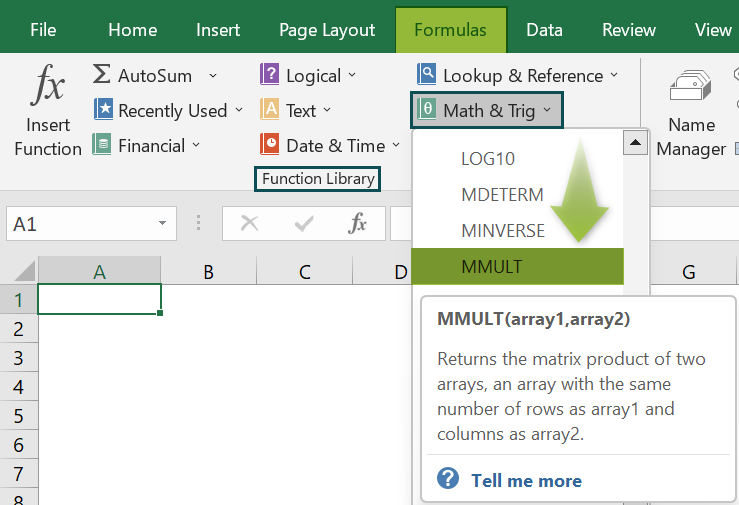Expand the AutoSum dropdown arrow
This screenshot has width=739, height=505.
tap(213, 75)
